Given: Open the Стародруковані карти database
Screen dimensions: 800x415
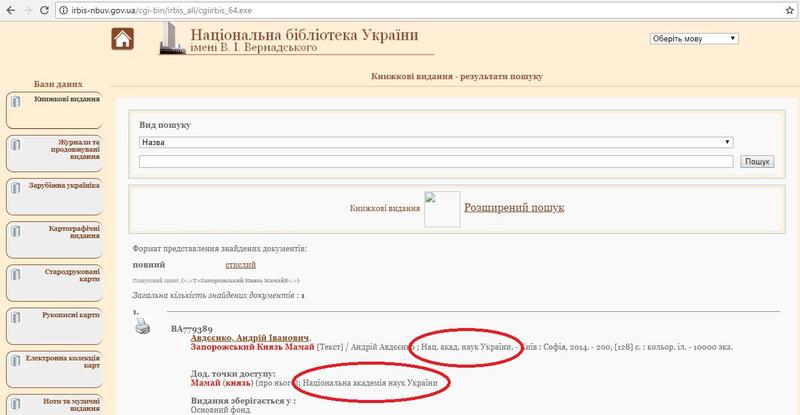Looking at the screenshot, I should 54,283.
